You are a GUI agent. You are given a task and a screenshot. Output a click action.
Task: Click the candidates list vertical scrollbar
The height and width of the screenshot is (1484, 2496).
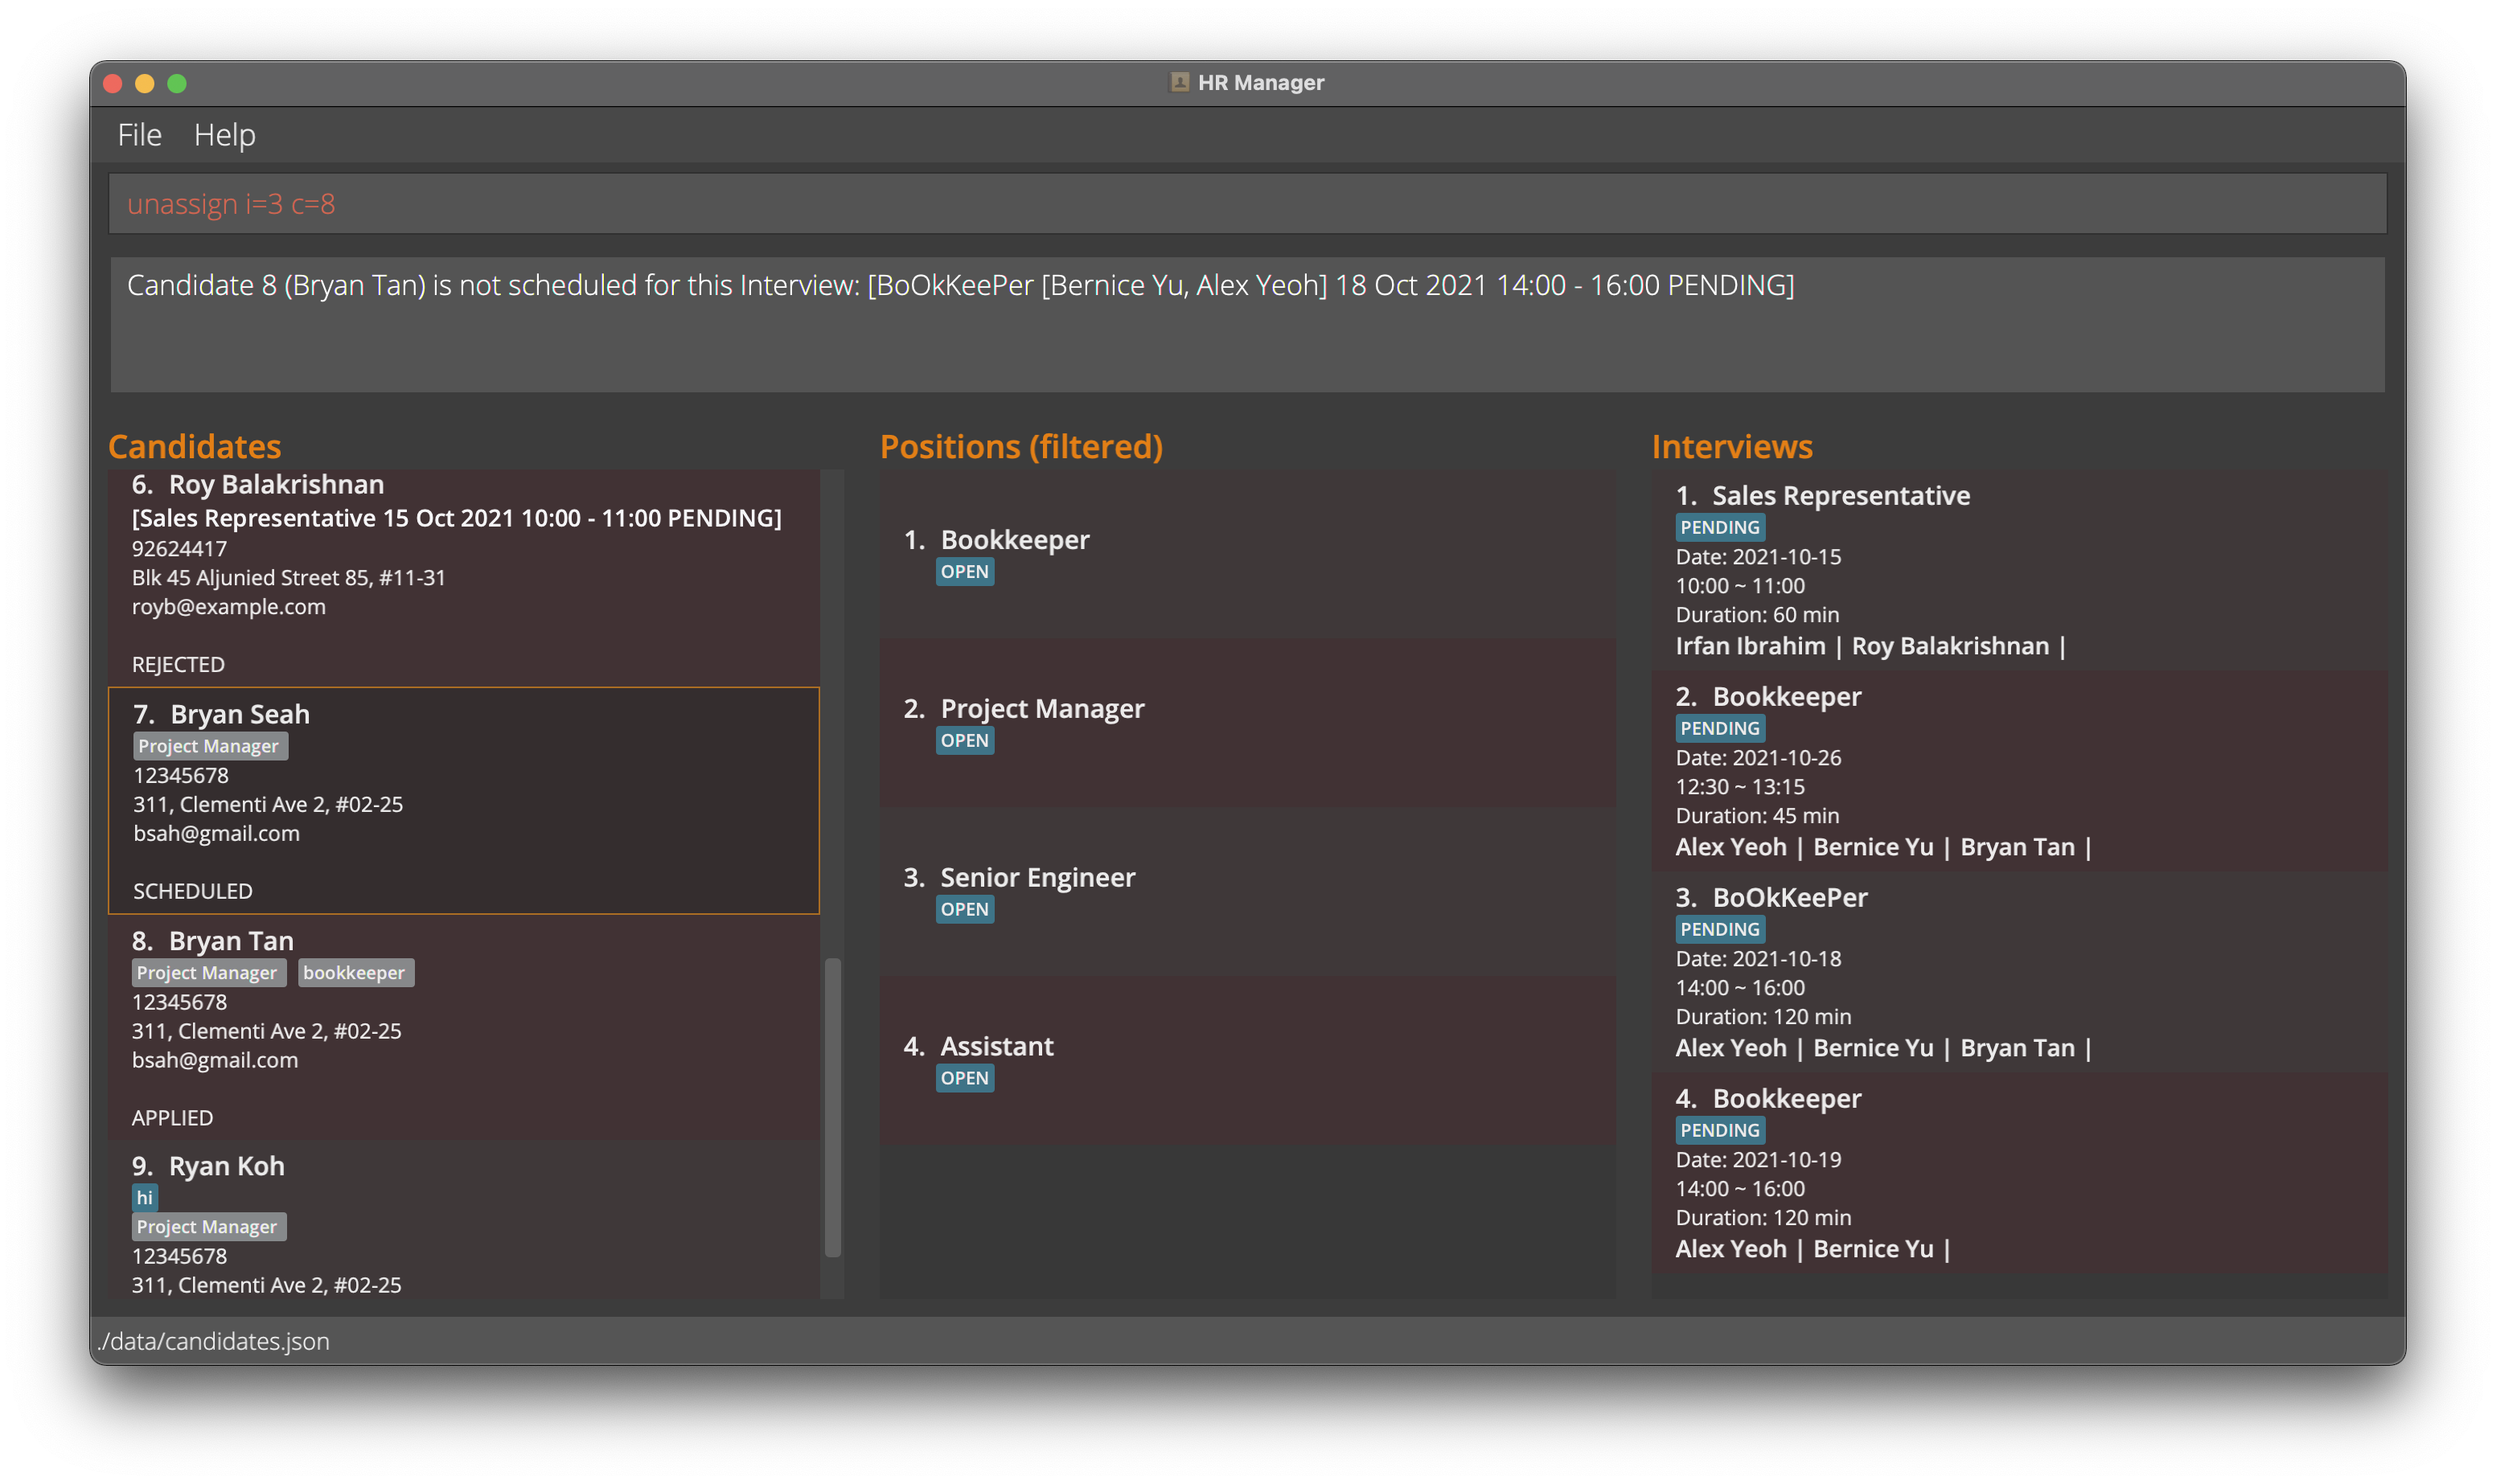[x=832, y=1106]
